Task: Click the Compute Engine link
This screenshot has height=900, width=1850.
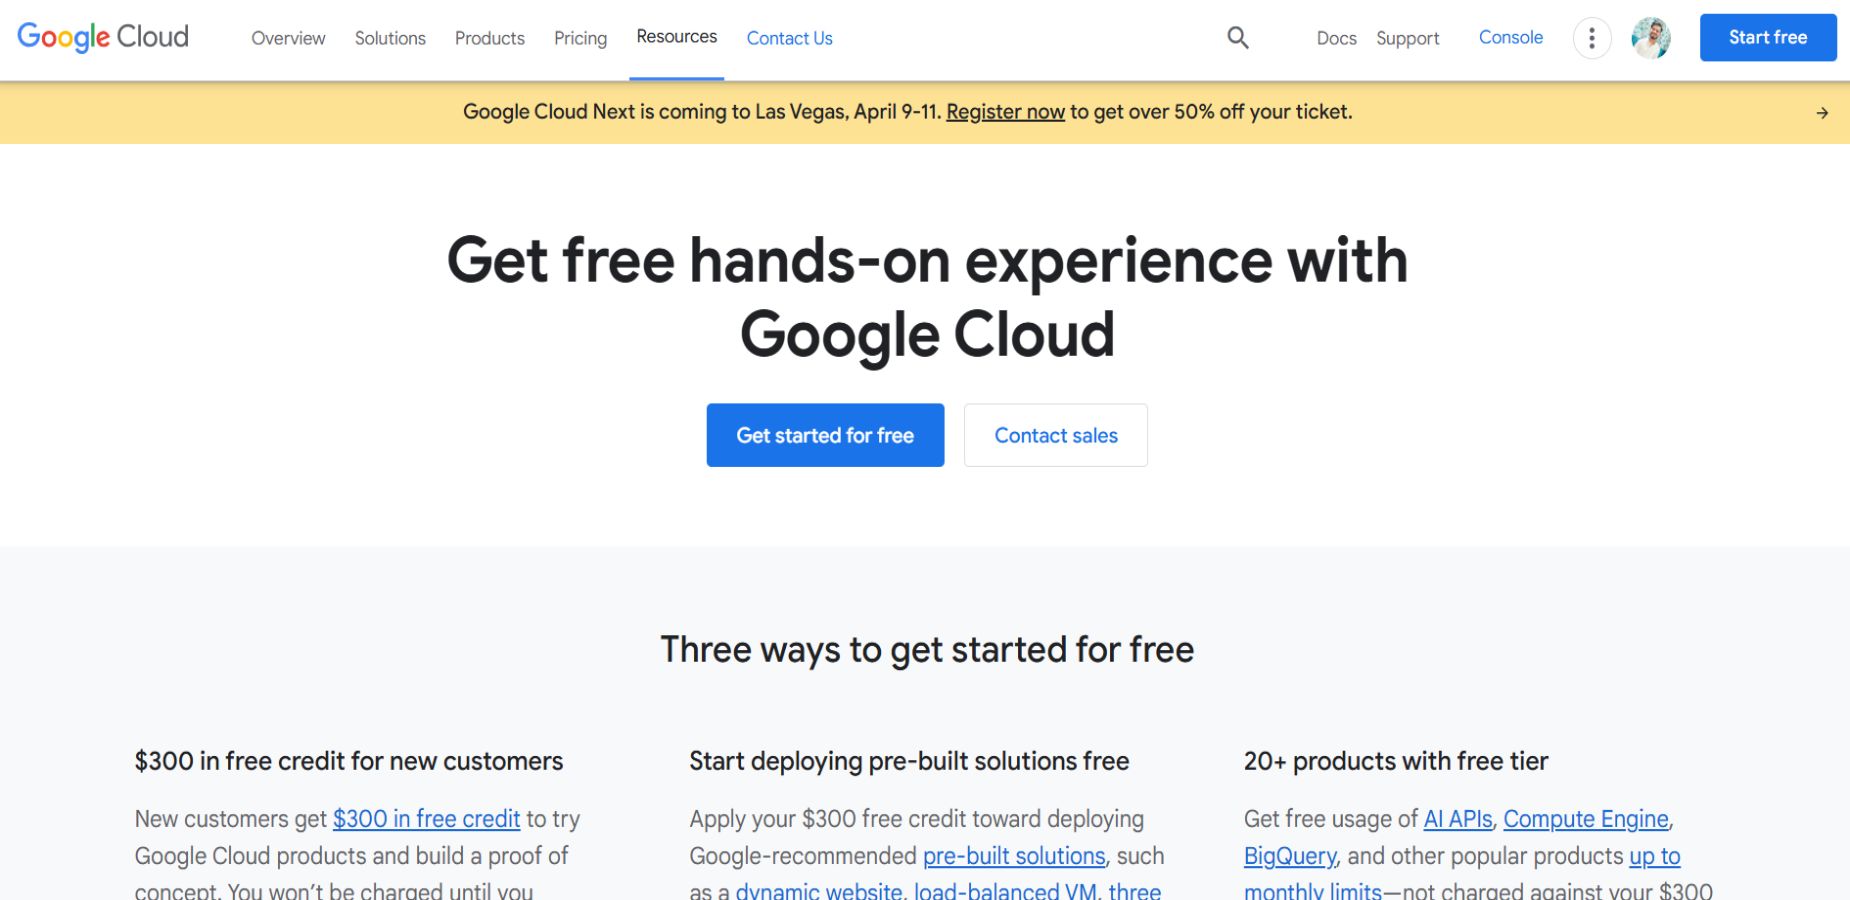Action: tap(1585, 819)
